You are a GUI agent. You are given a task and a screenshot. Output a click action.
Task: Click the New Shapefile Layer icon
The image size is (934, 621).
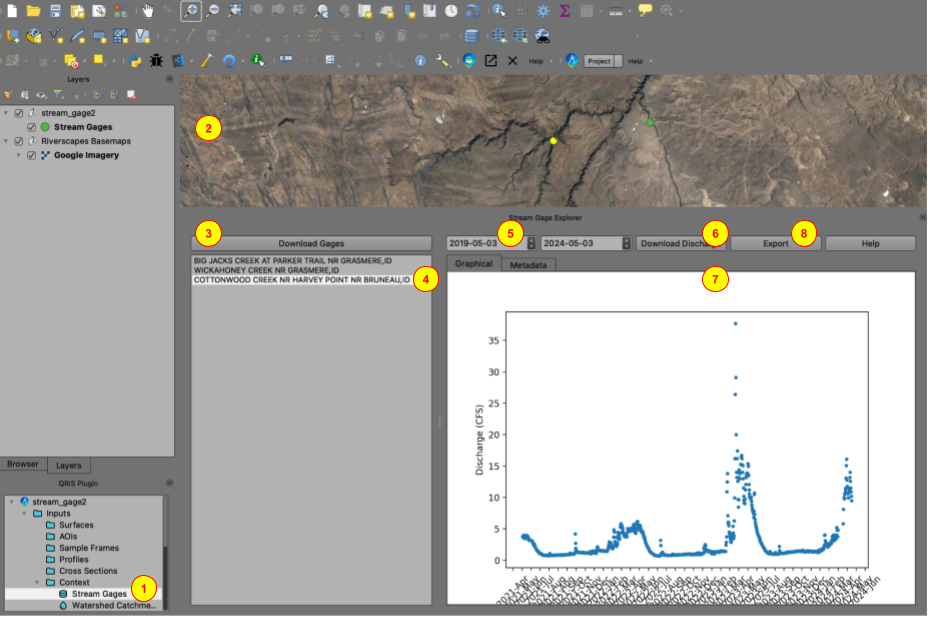56,36
